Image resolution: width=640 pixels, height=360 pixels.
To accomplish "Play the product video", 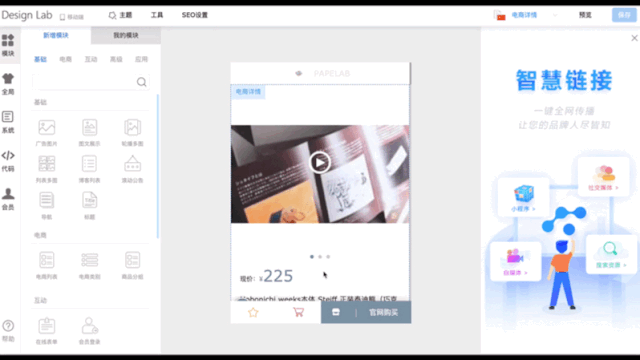I will click(x=320, y=162).
